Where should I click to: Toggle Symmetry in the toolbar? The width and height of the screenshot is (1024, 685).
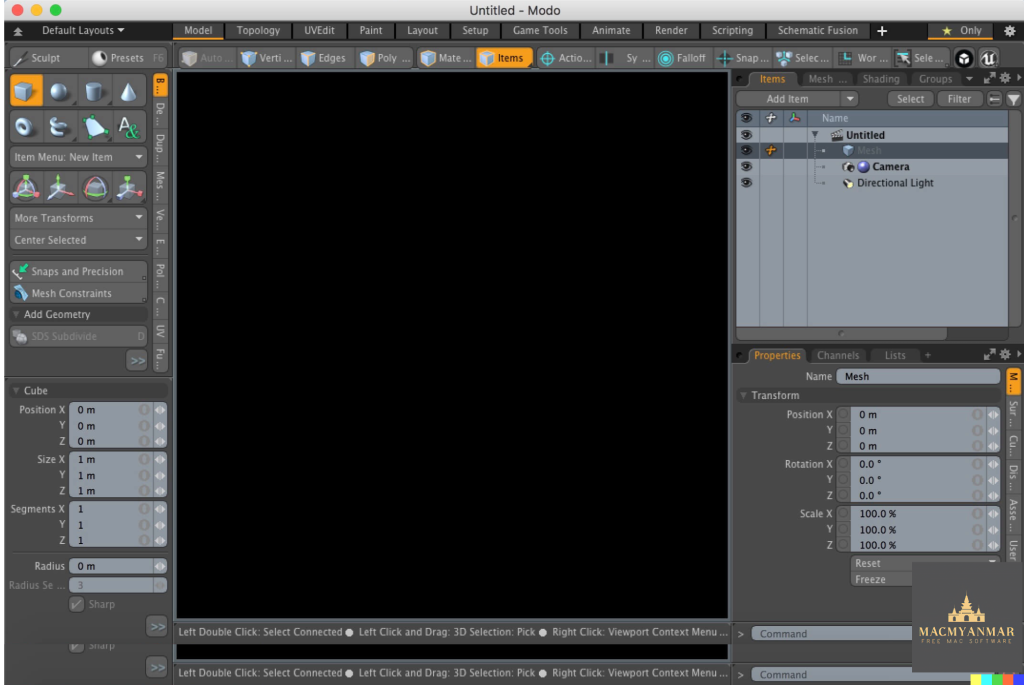point(625,58)
